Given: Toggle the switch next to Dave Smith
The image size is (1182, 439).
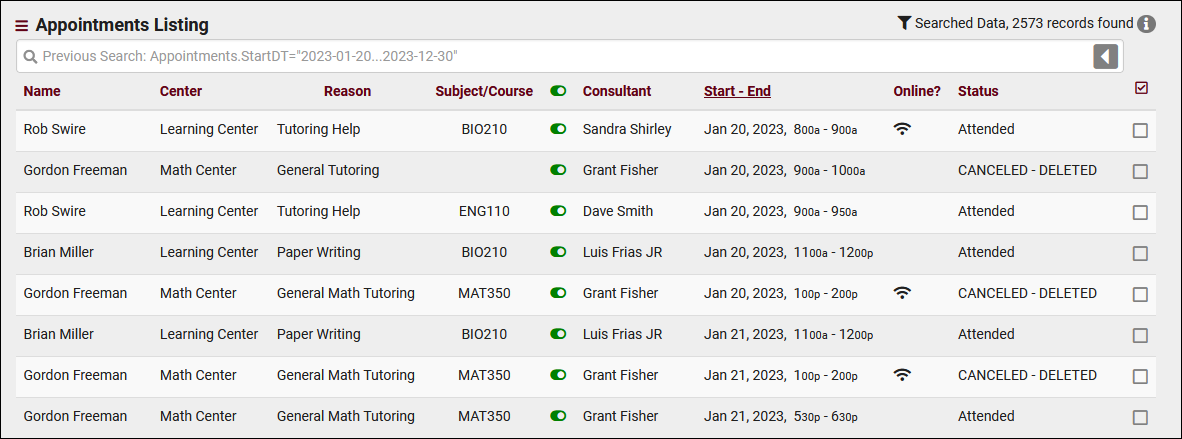Looking at the screenshot, I should pyautogui.click(x=558, y=211).
